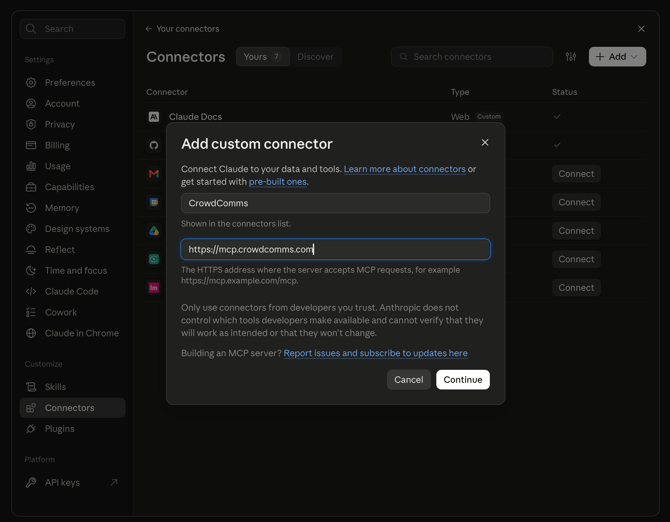Open Claude Code settings
The image size is (670, 522).
pos(72,291)
